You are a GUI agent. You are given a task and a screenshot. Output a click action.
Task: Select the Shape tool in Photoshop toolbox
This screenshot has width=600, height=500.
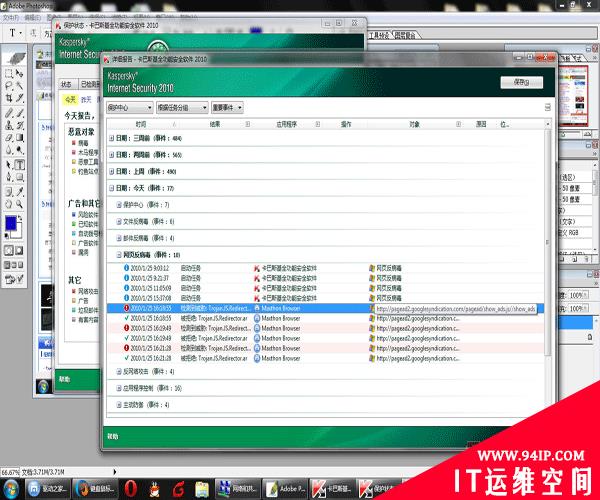click(x=20, y=177)
